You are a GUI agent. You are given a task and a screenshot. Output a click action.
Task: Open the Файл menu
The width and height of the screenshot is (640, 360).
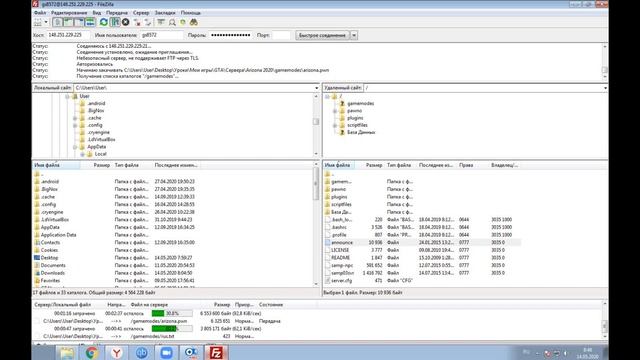tap(40, 13)
